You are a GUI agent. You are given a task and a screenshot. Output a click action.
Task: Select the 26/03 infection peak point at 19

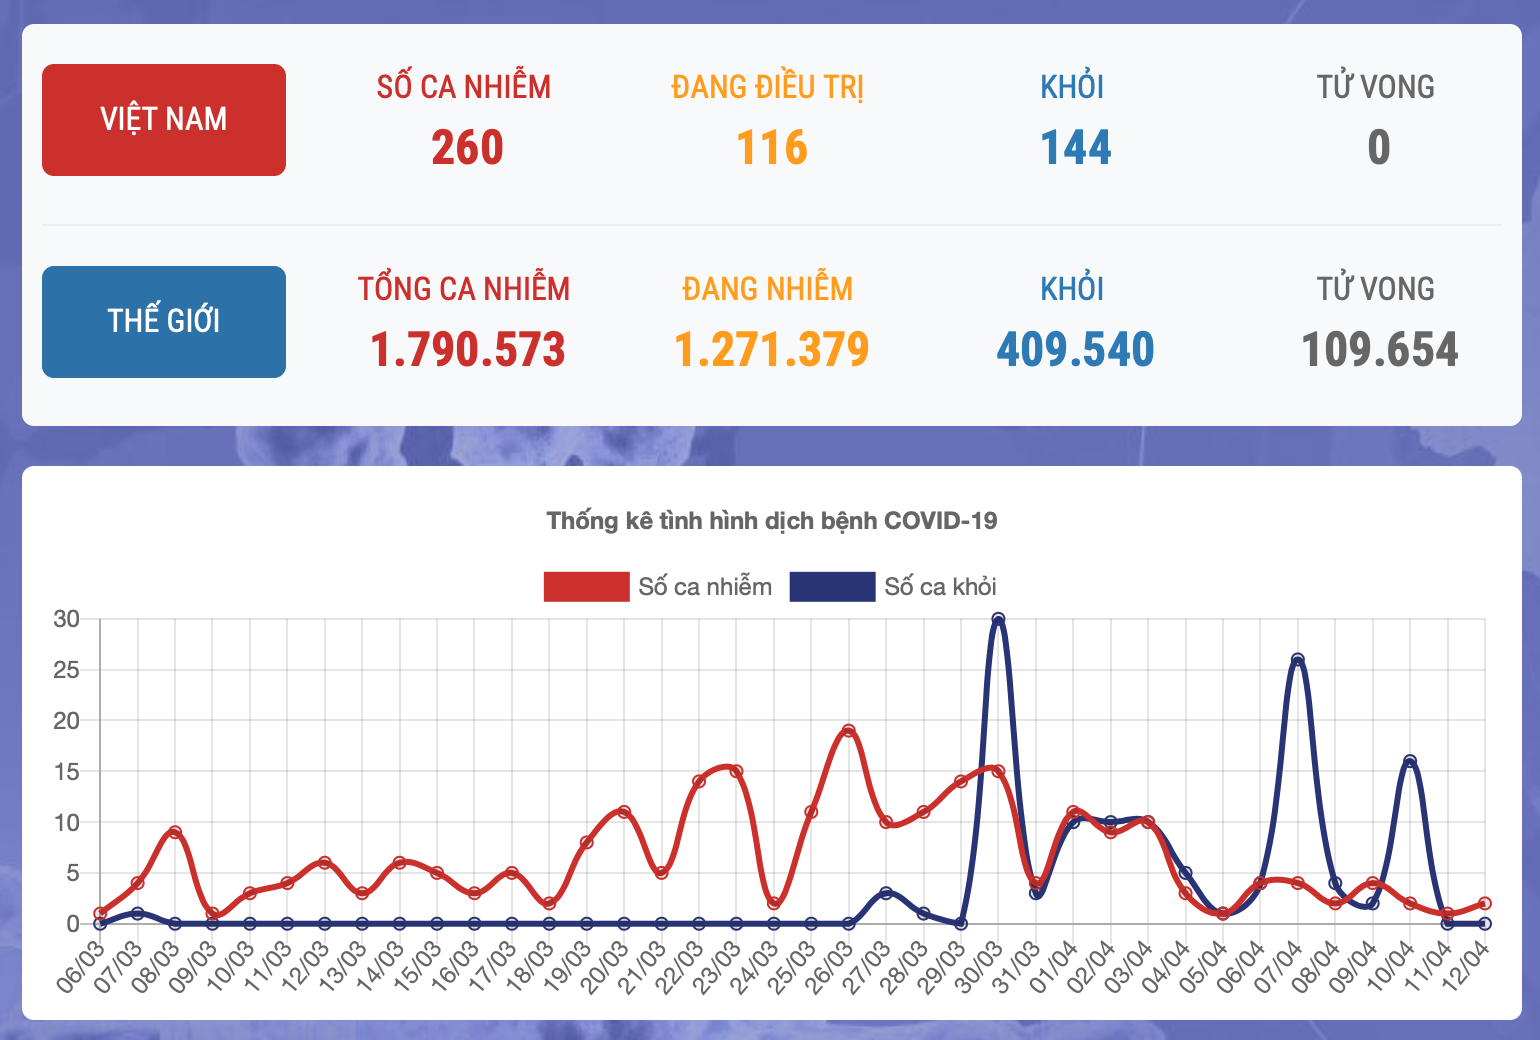848,731
